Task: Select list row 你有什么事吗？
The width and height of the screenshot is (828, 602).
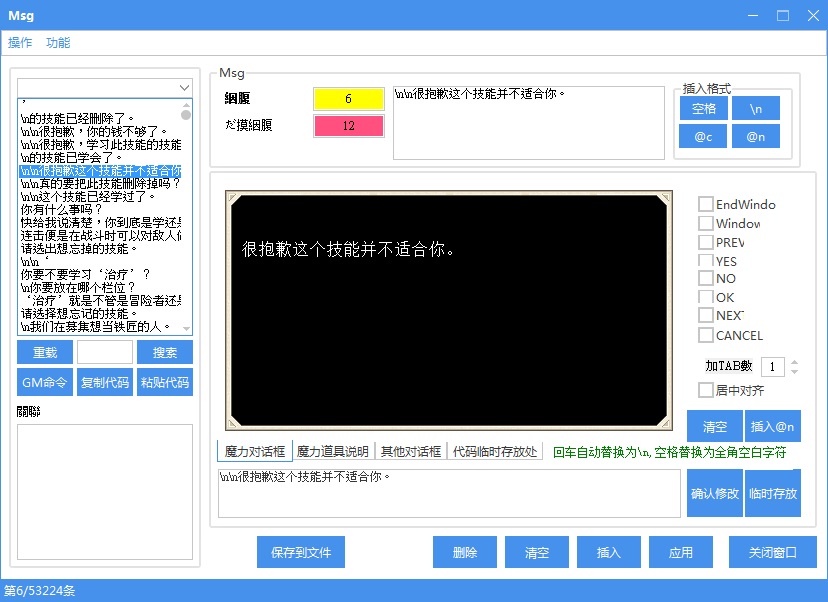Action: coord(100,209)
